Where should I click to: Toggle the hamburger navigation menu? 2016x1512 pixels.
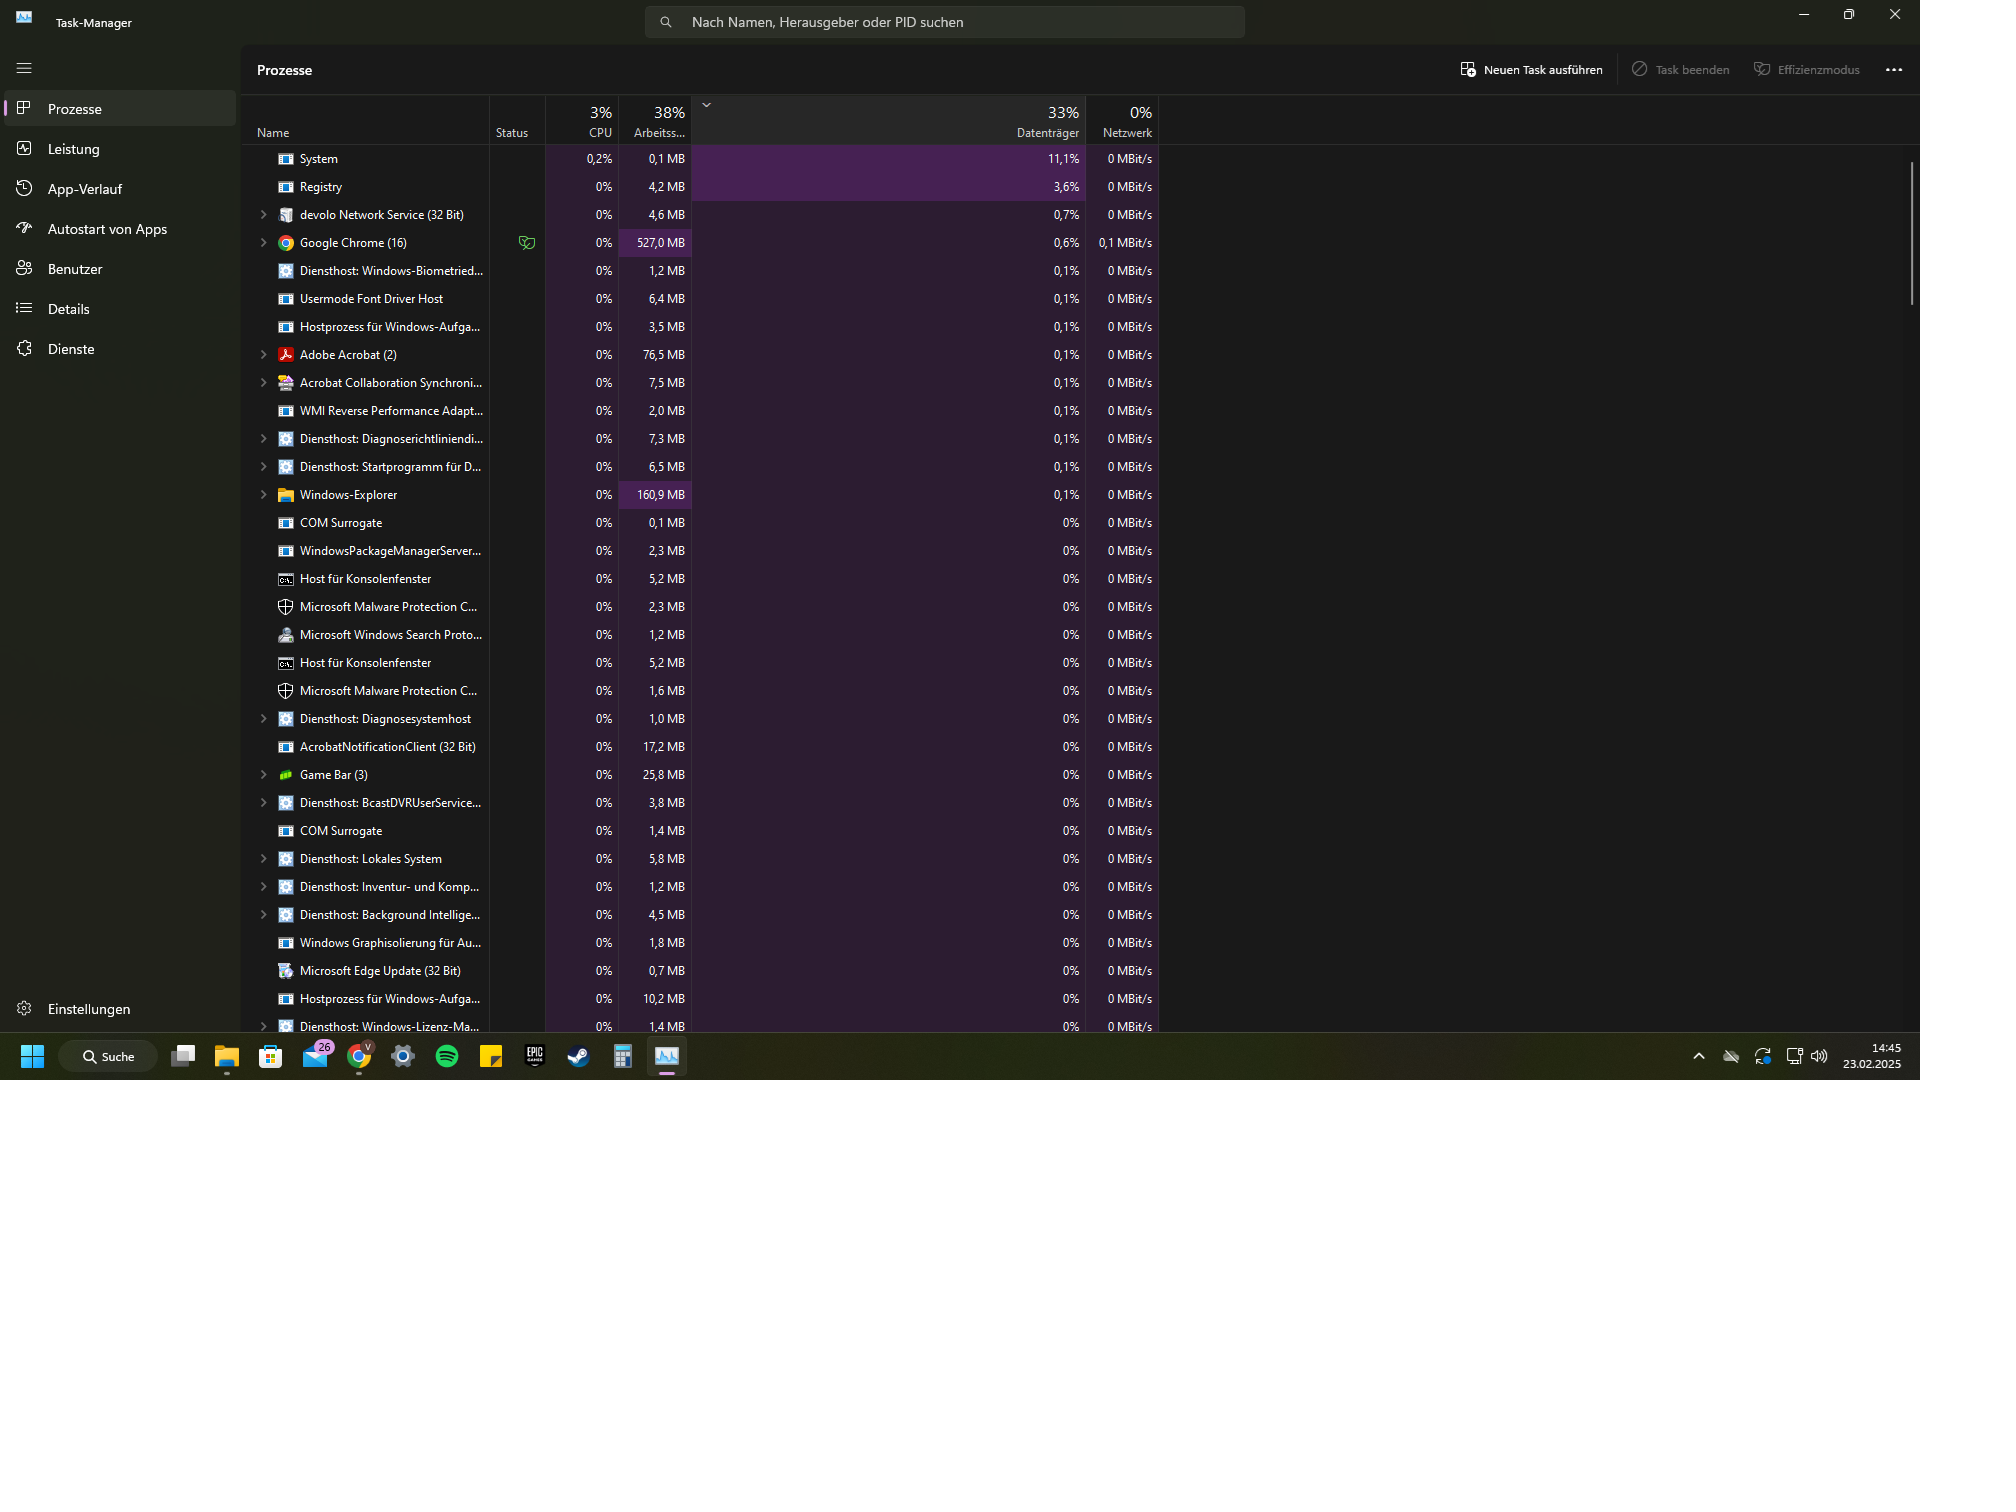[24, 68]
